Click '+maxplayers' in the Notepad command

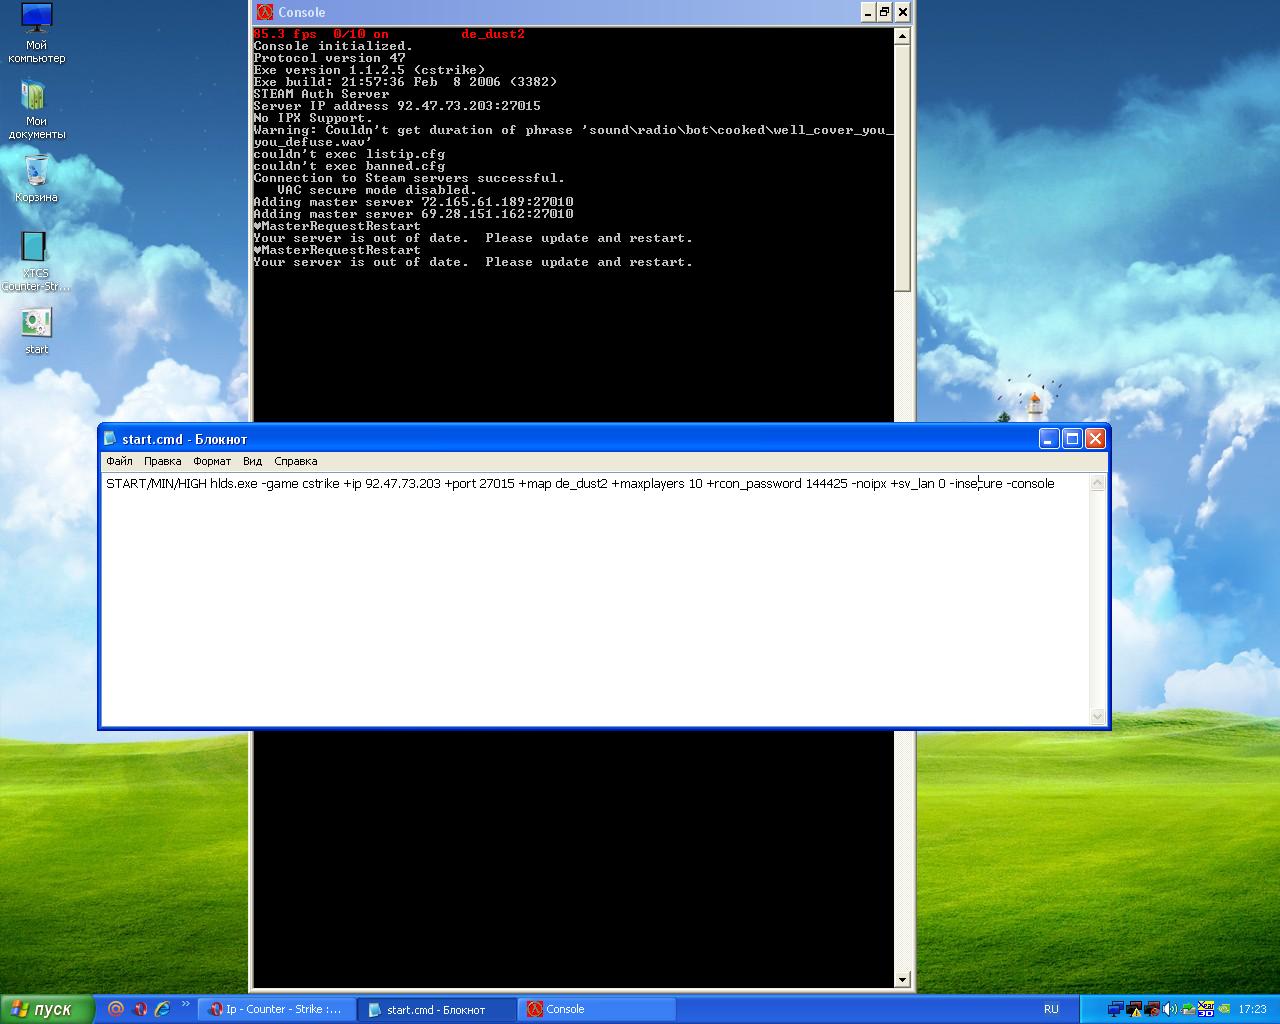click(648, 484)
